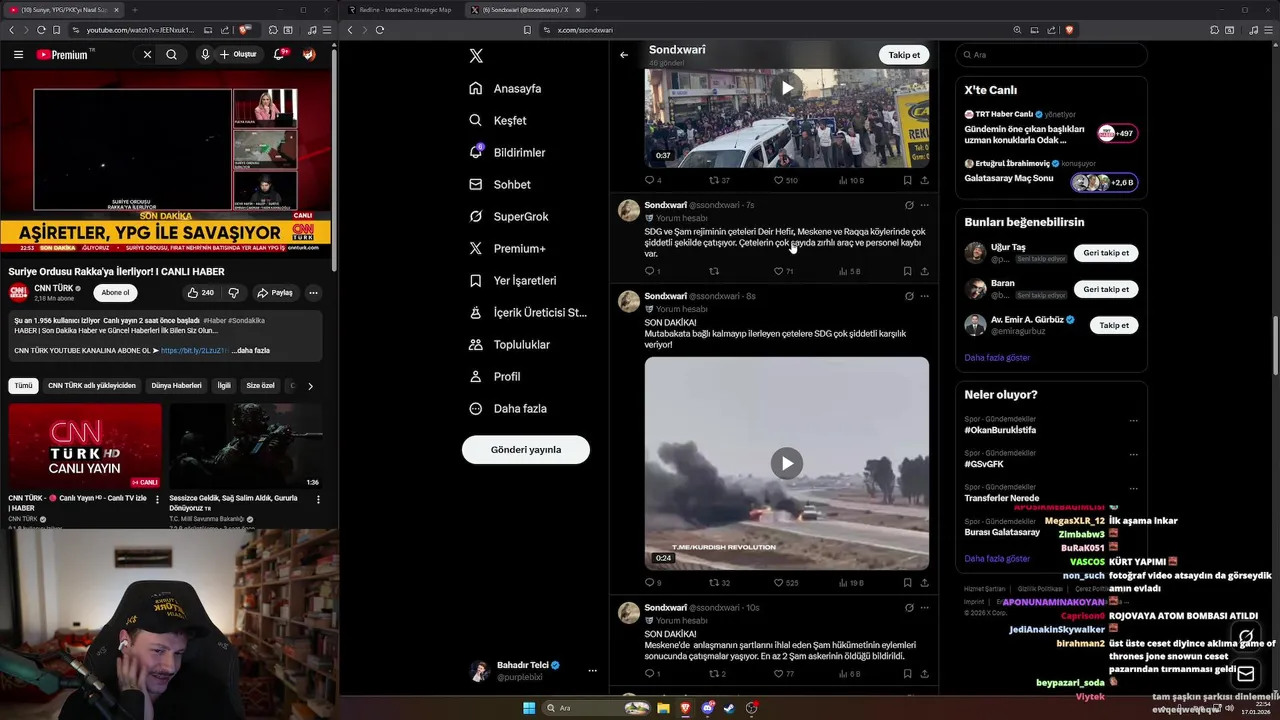Open account menu for Bahadır Telci
Screen dimensions: 1280x720
pyautogui.click(x=534, y=671)
